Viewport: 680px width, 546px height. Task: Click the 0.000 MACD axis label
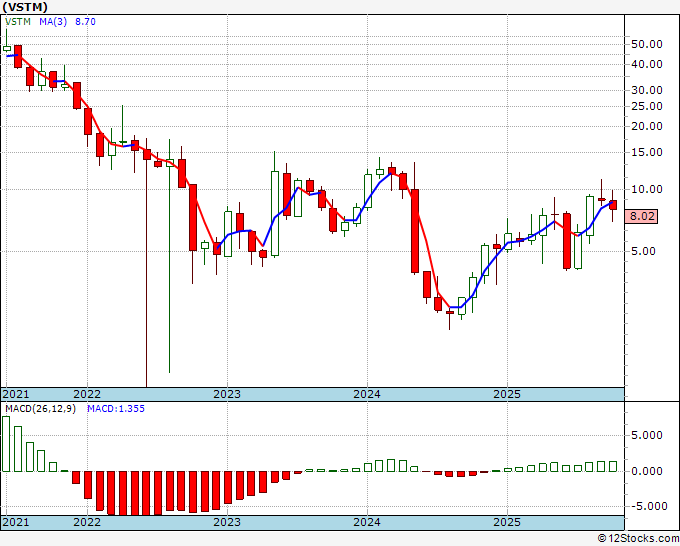coord(647,471)
